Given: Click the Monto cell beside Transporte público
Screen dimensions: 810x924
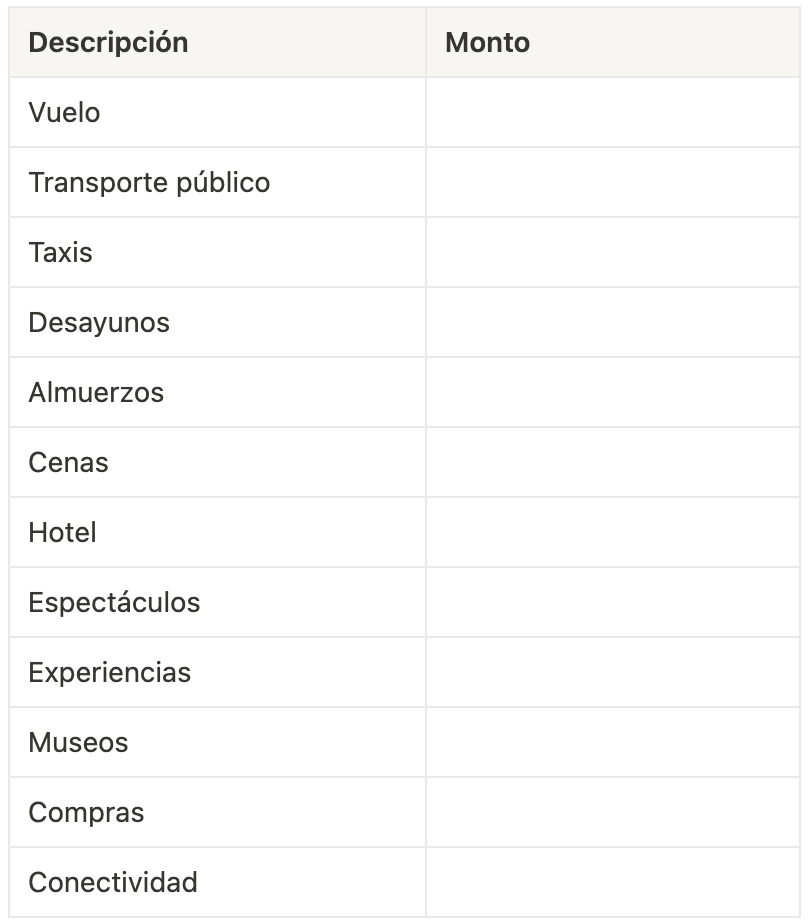Looking at the screenshot, I should pos(613,183).
